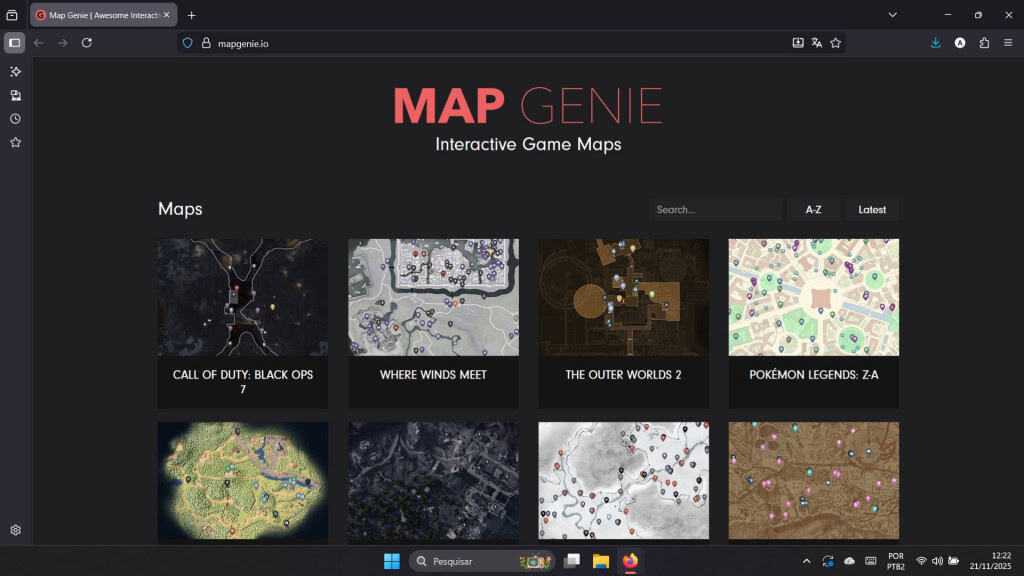Image resolution: width=1024 pixels, height=576 pixels.
Task: Bookmark this page with the star icon
Action: 838,43
